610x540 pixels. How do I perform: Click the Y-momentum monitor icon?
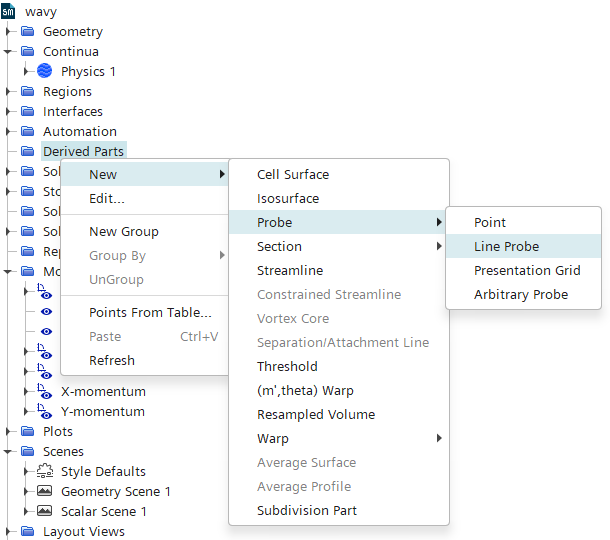pos(45,411)
